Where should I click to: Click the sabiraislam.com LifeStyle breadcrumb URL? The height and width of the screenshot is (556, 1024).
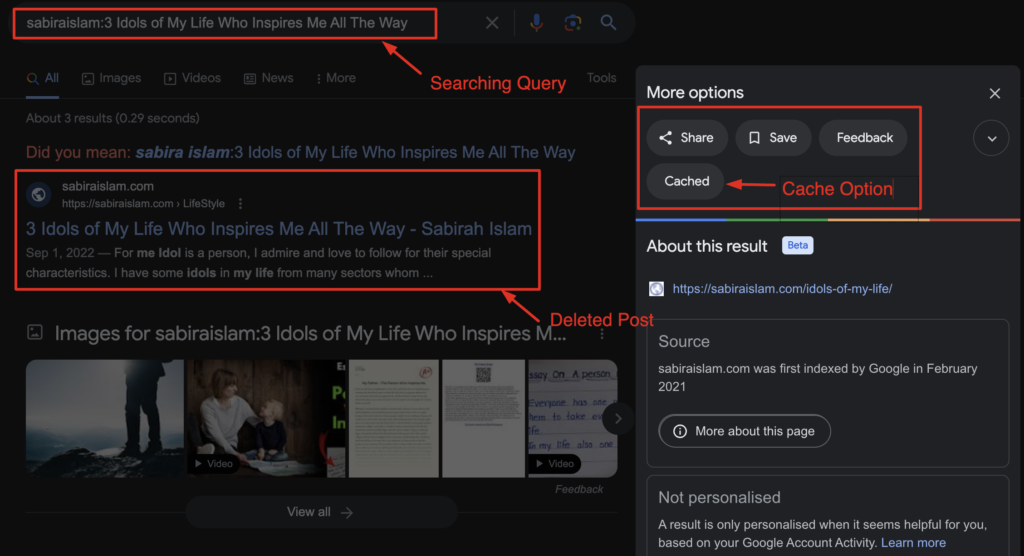tap(143, 204)
